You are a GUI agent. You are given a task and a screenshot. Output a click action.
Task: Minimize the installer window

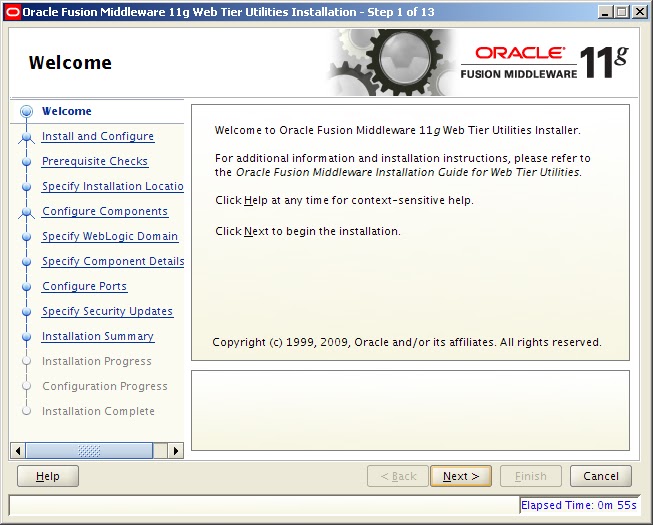click(605, 12)
